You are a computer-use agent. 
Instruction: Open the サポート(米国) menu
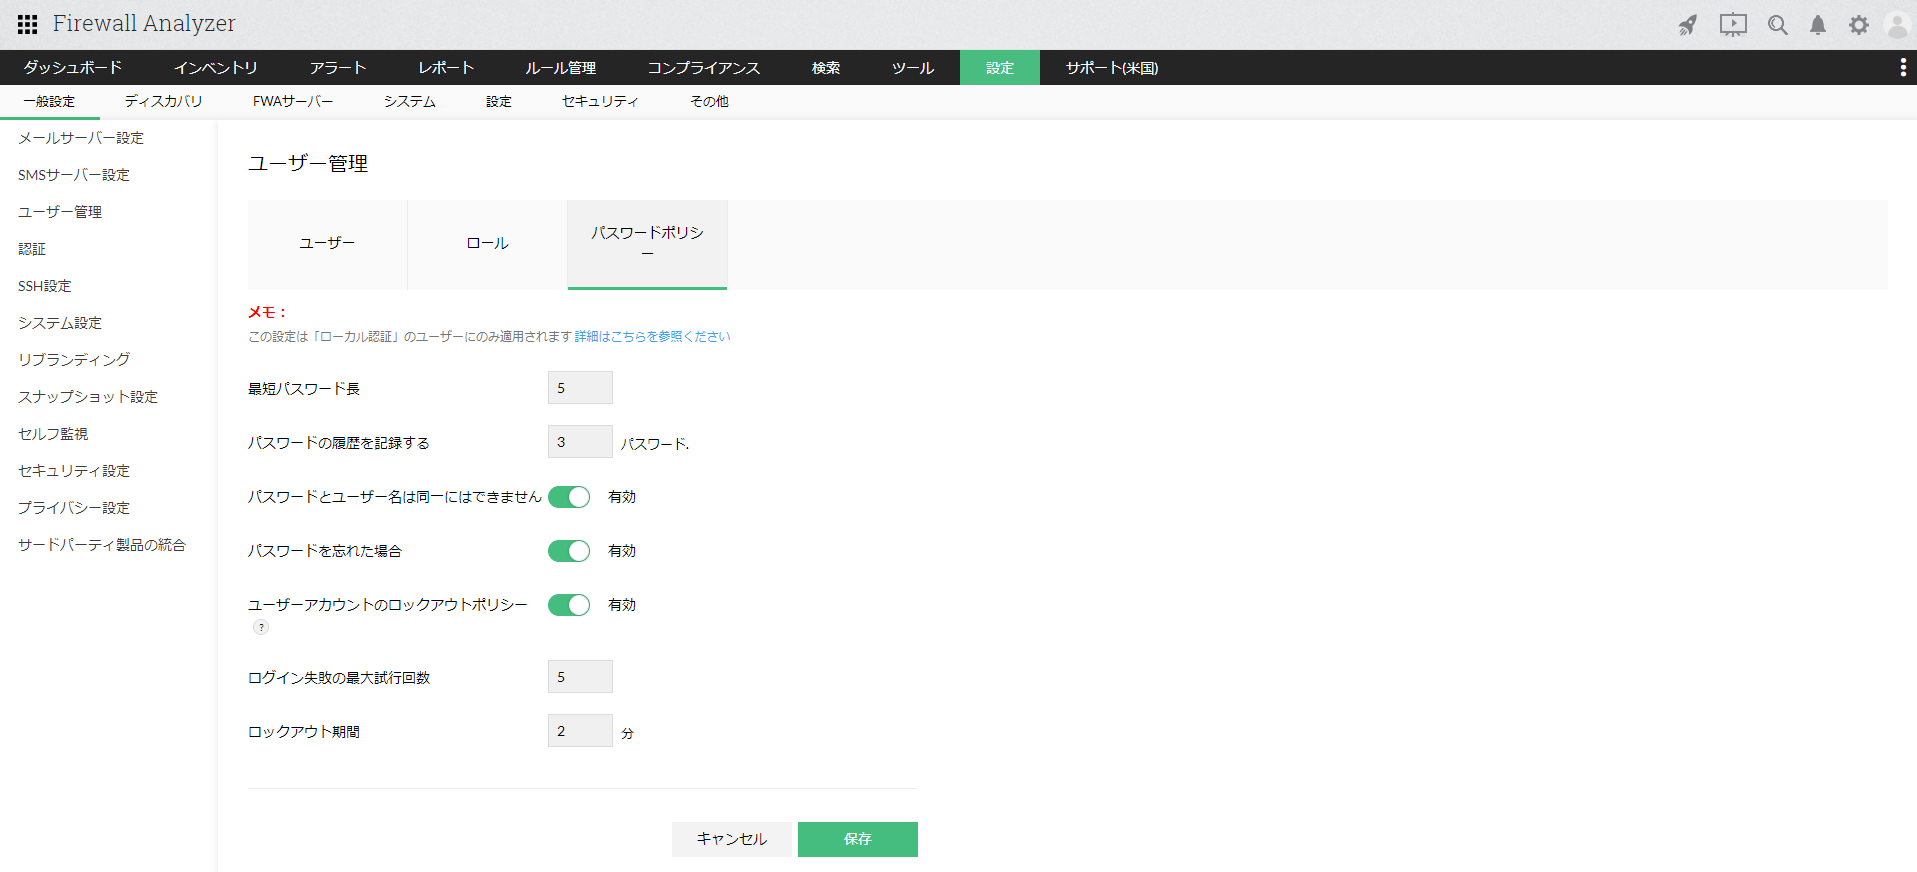[x=1112, y=67]
